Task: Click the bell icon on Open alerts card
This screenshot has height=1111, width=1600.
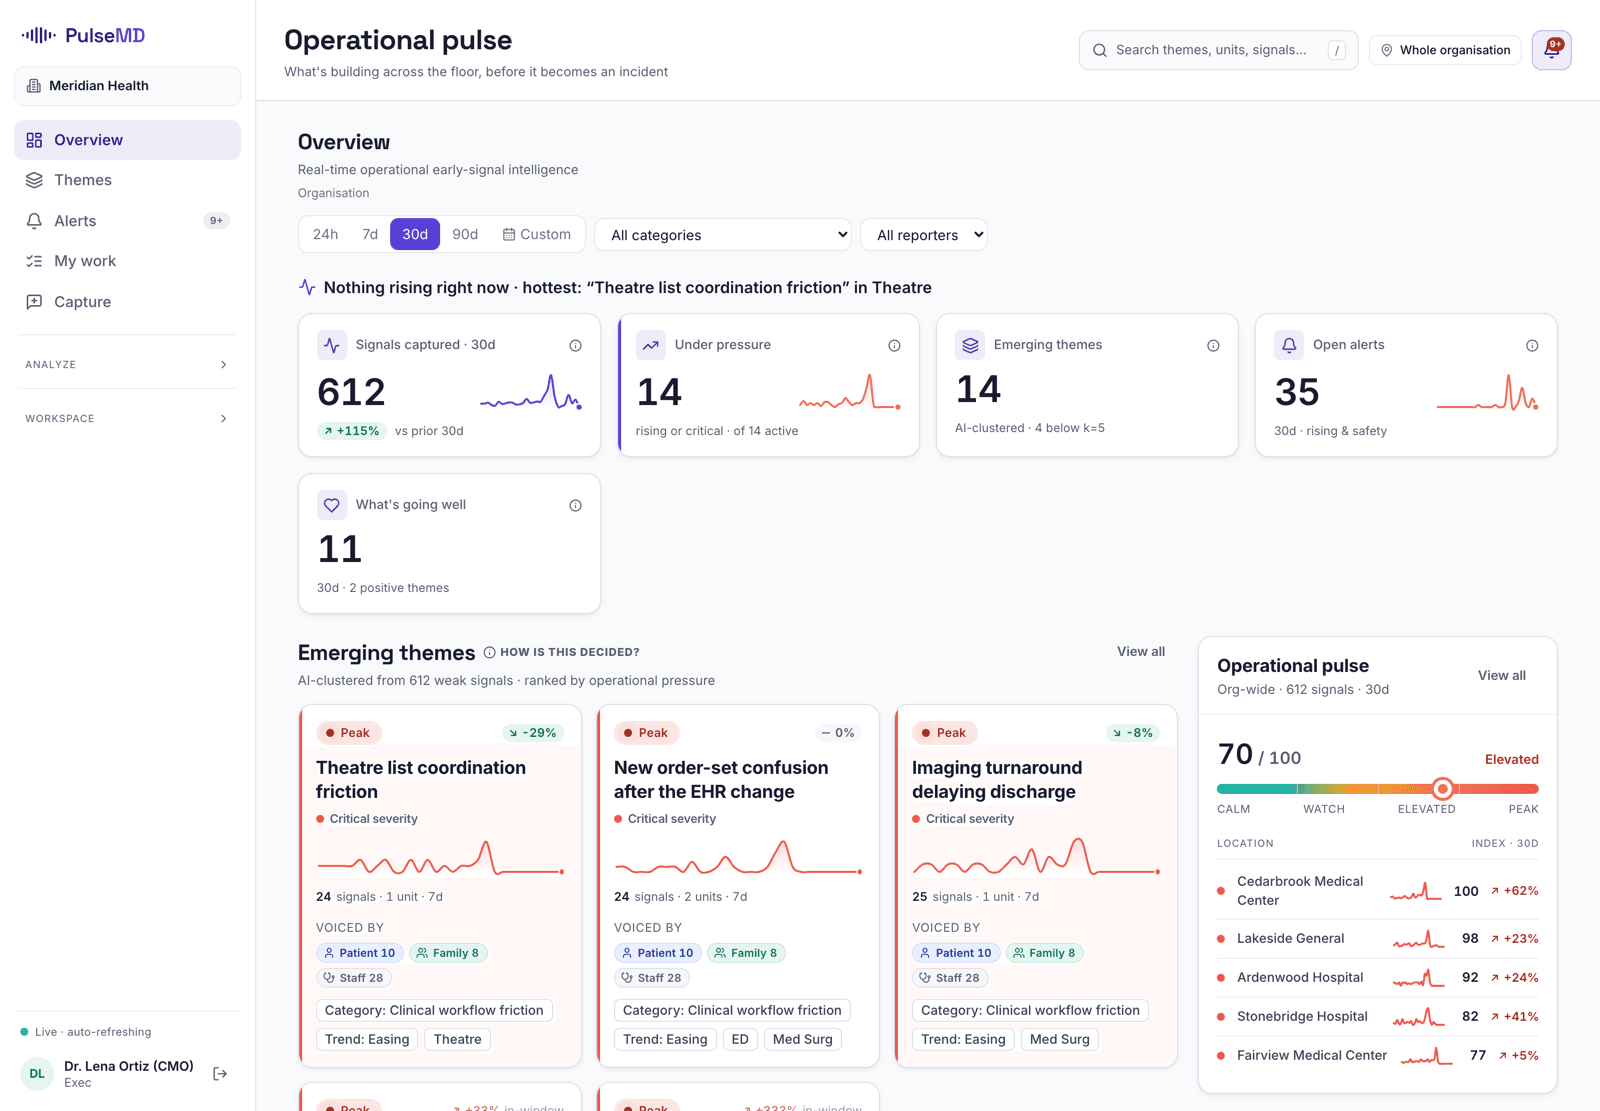Action: (1289, 345)
